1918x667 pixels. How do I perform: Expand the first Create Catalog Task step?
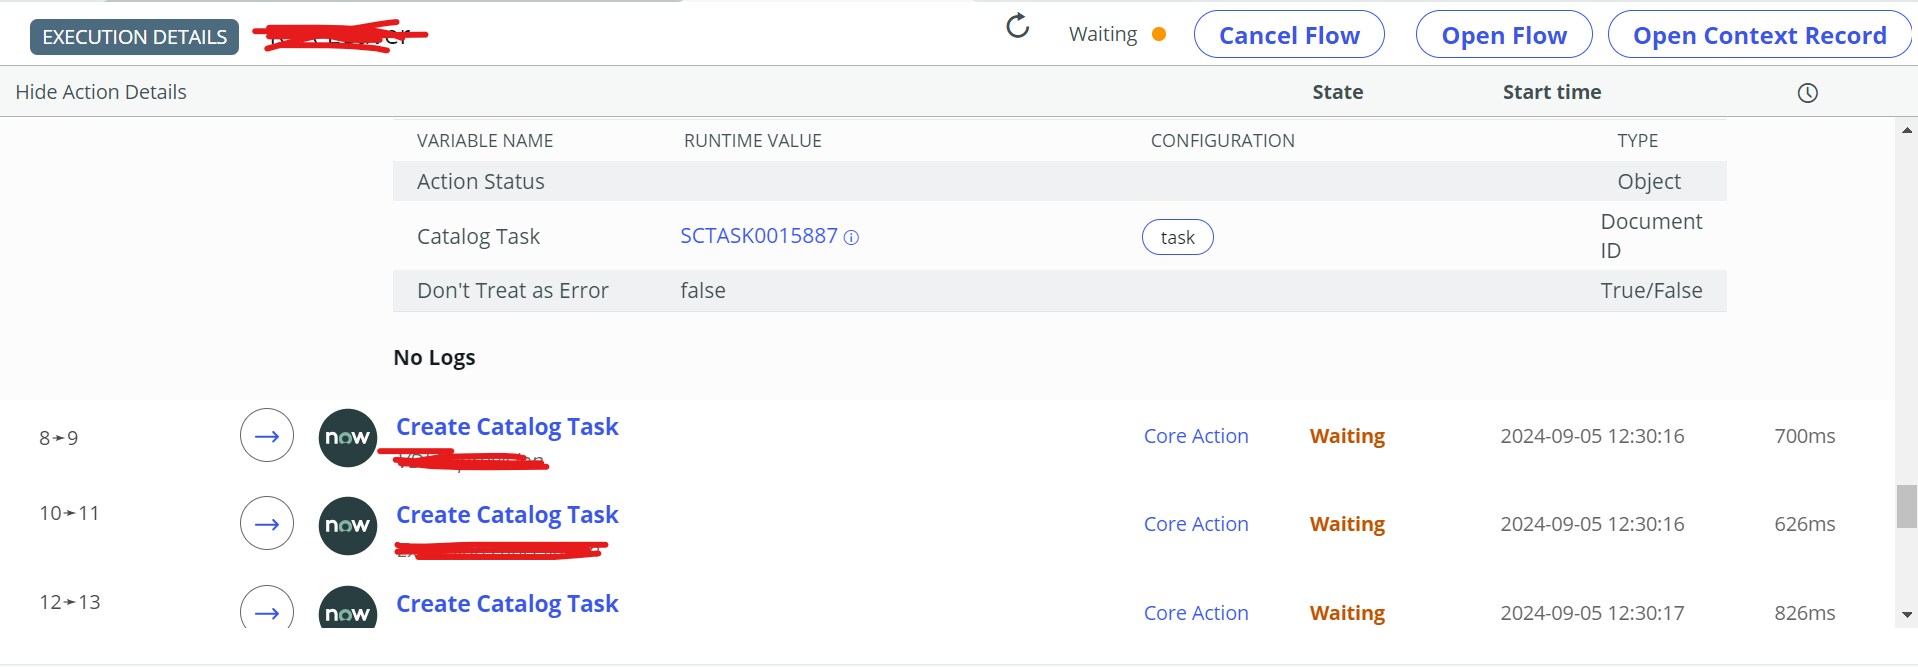[507, 427]
